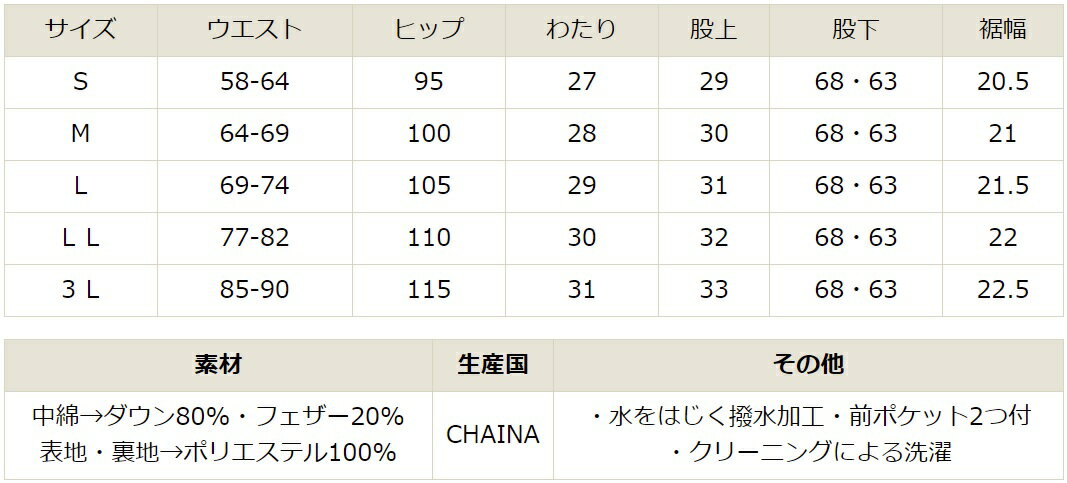Screen dimensions: 1067x483
Task: Click the その他 header cell
Action: pos(808,365)
